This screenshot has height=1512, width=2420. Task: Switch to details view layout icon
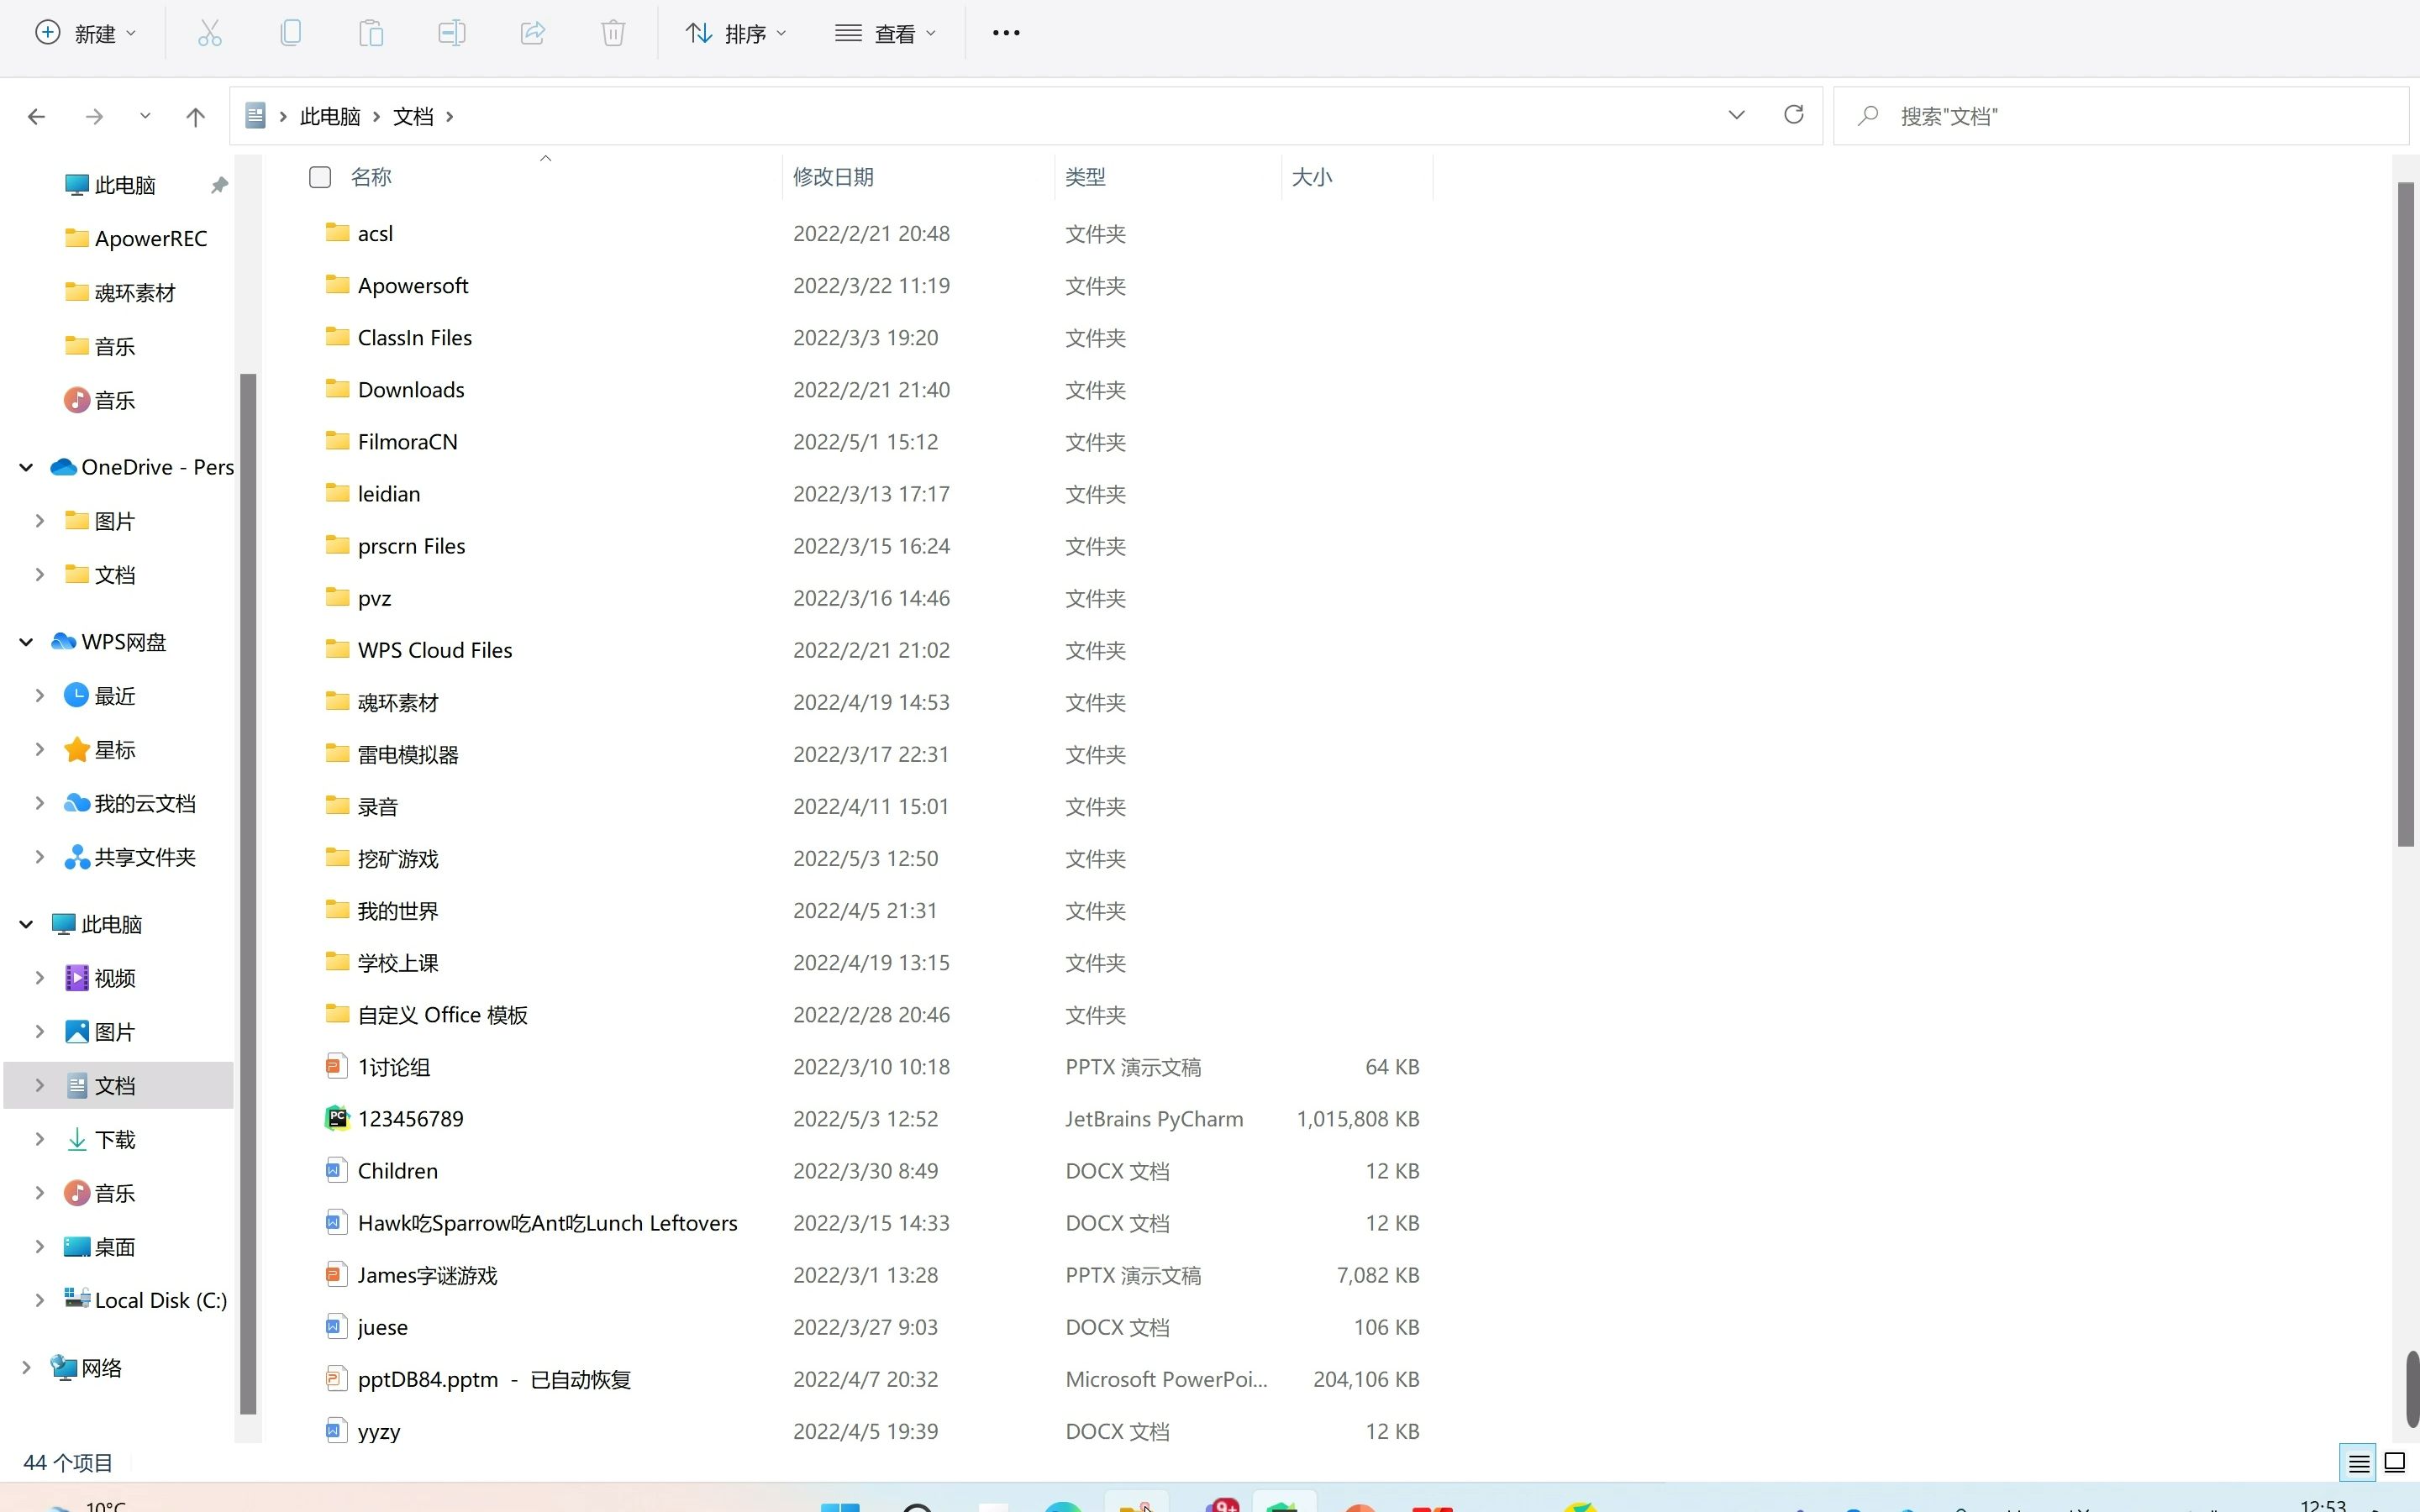pos(2358,1463)
